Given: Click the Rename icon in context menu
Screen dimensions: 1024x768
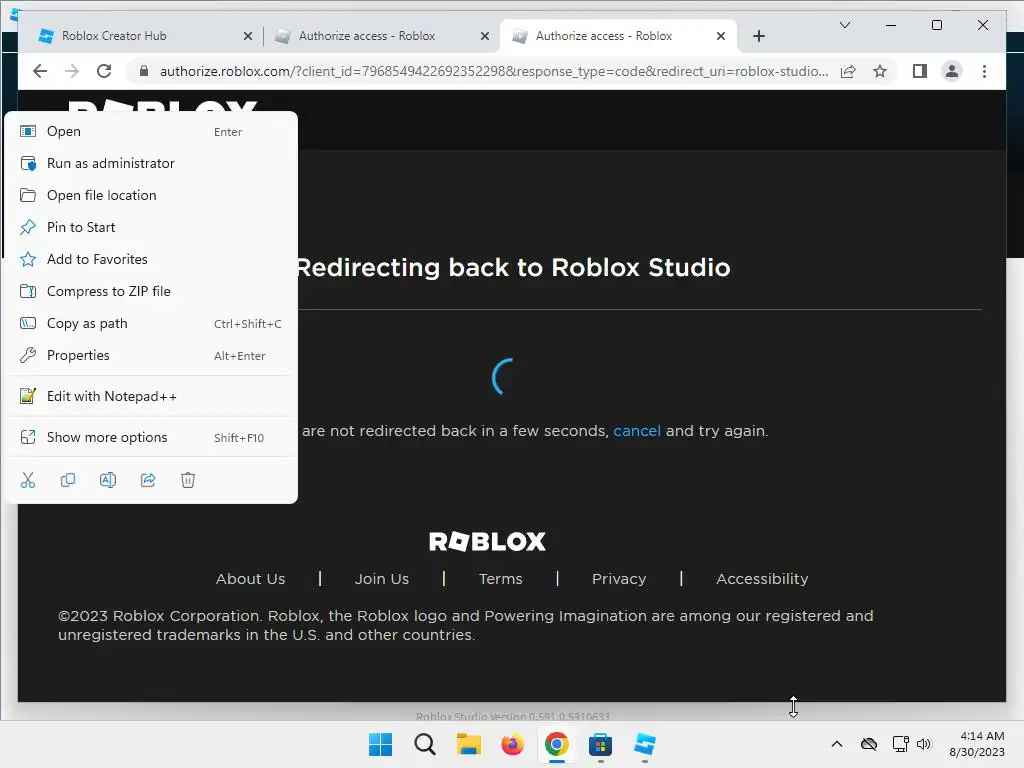Looking at the screenshot, I should pos(108,481).
